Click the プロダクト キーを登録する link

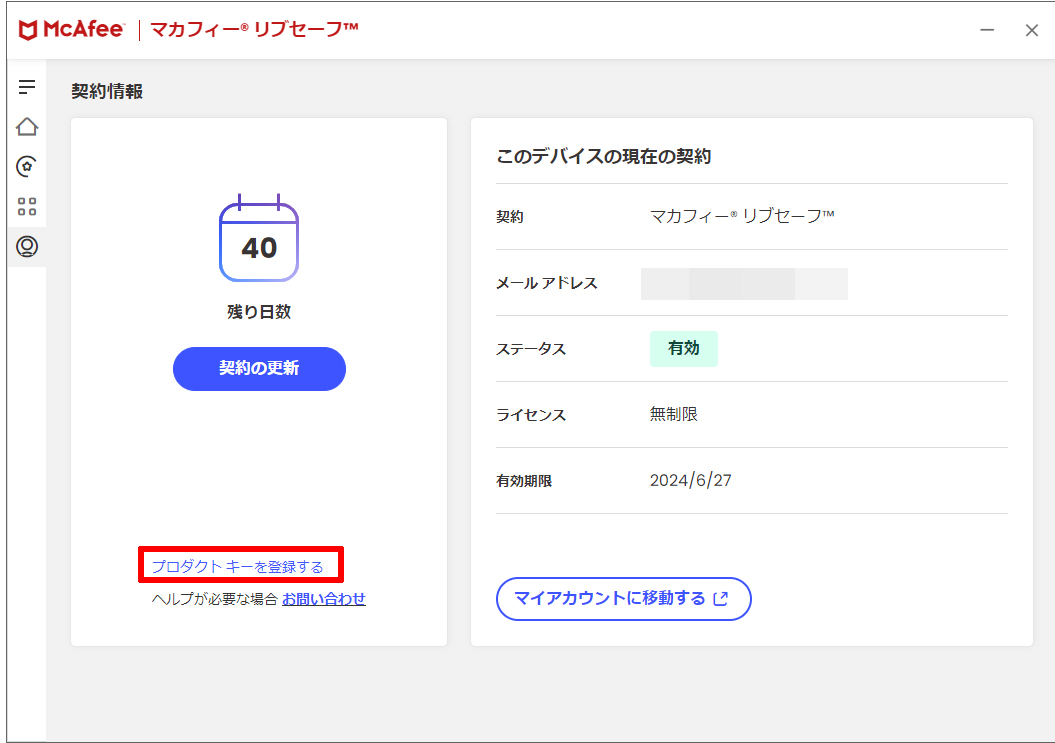[x=238, y=567]
